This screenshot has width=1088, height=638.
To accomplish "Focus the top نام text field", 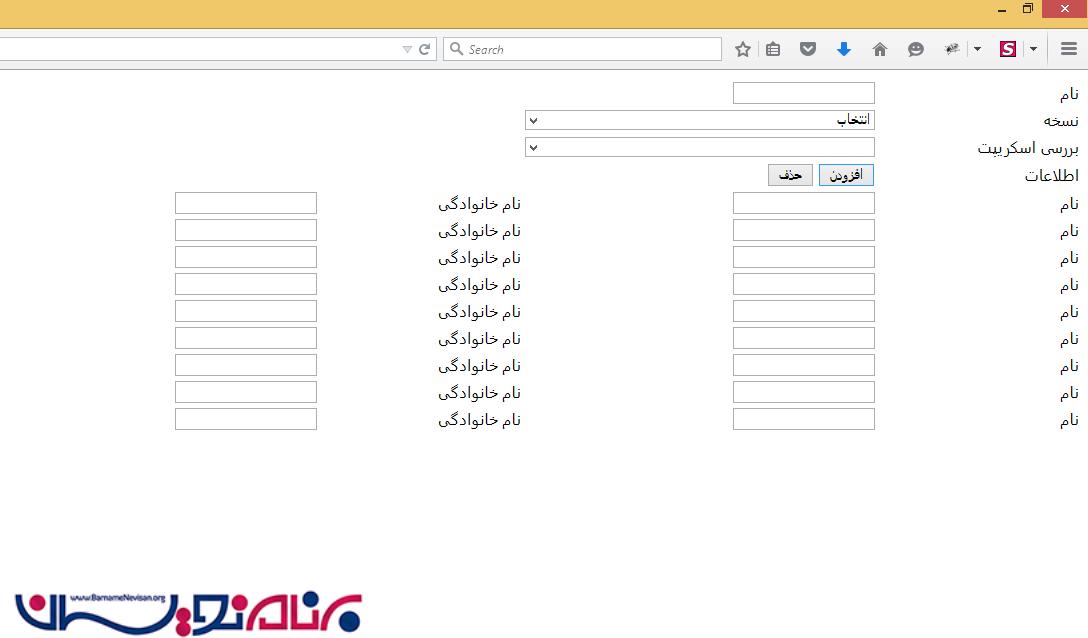I will [x=803, y=93].
